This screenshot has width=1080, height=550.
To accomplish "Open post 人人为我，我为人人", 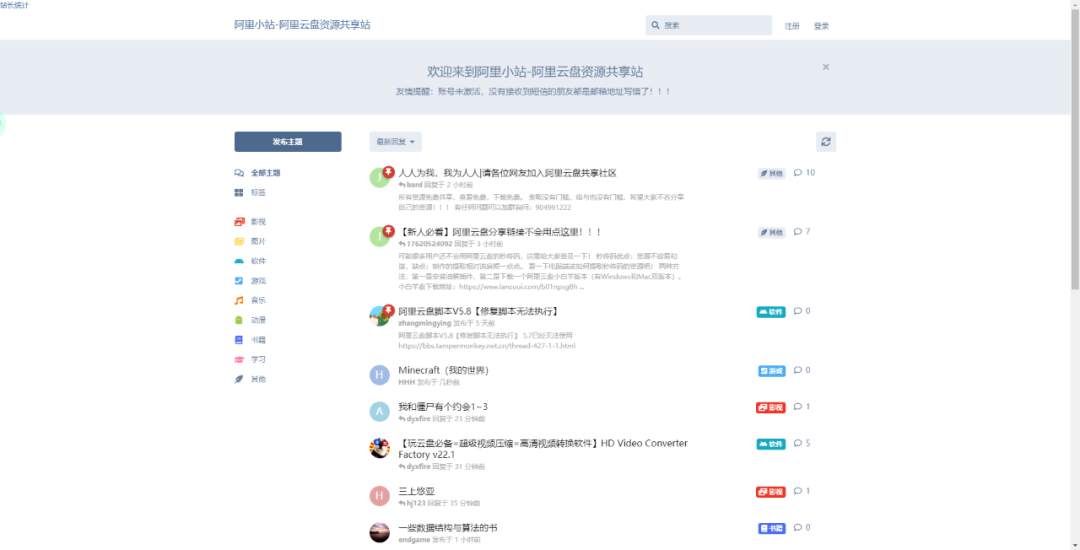I will (508, 173).
